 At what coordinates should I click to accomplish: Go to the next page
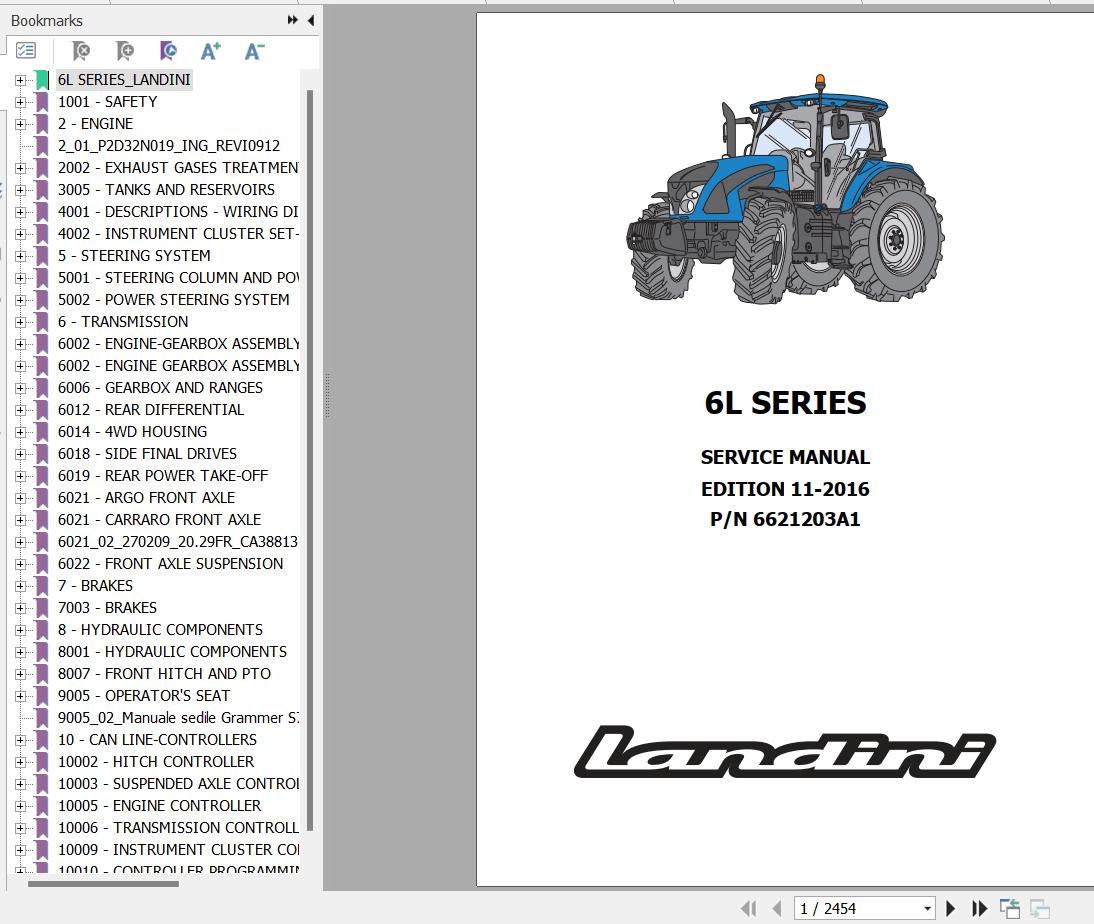(x=950, y=908)
